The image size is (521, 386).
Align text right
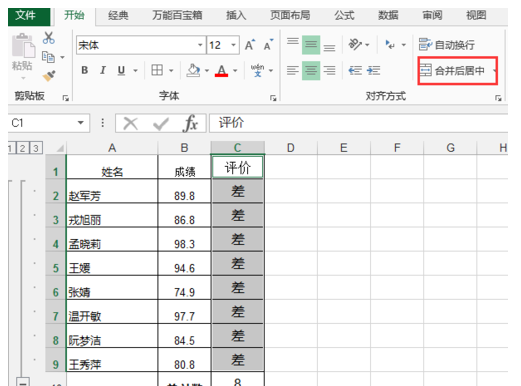tap(329, 70)
